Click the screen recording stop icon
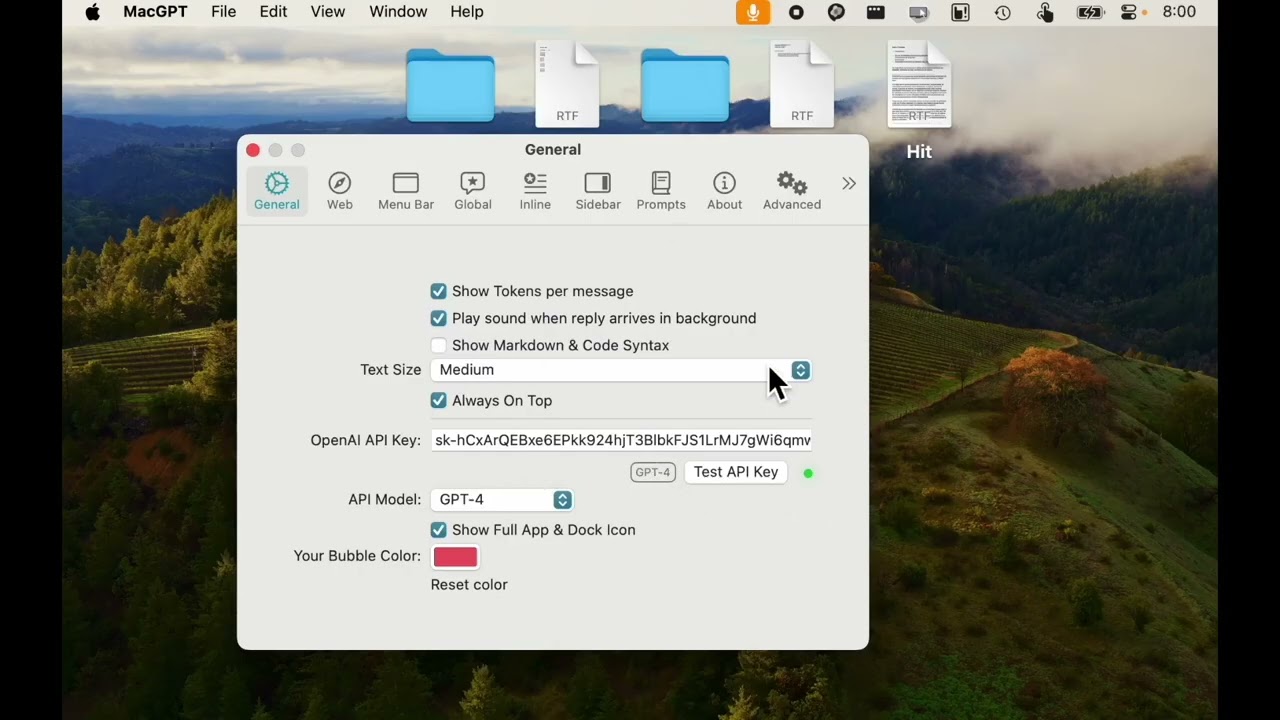Screen dimensions: 1280x720 [796, 12]
